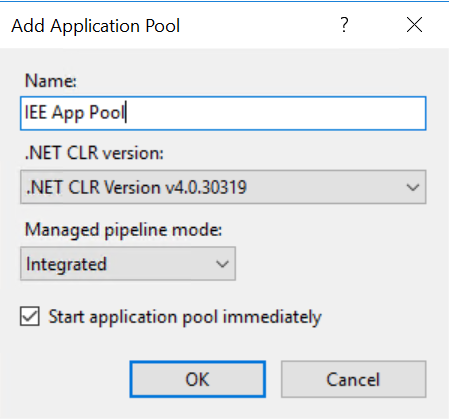Click the word 'IEE' in Name field
449x419 pixels.
(36, 113)
